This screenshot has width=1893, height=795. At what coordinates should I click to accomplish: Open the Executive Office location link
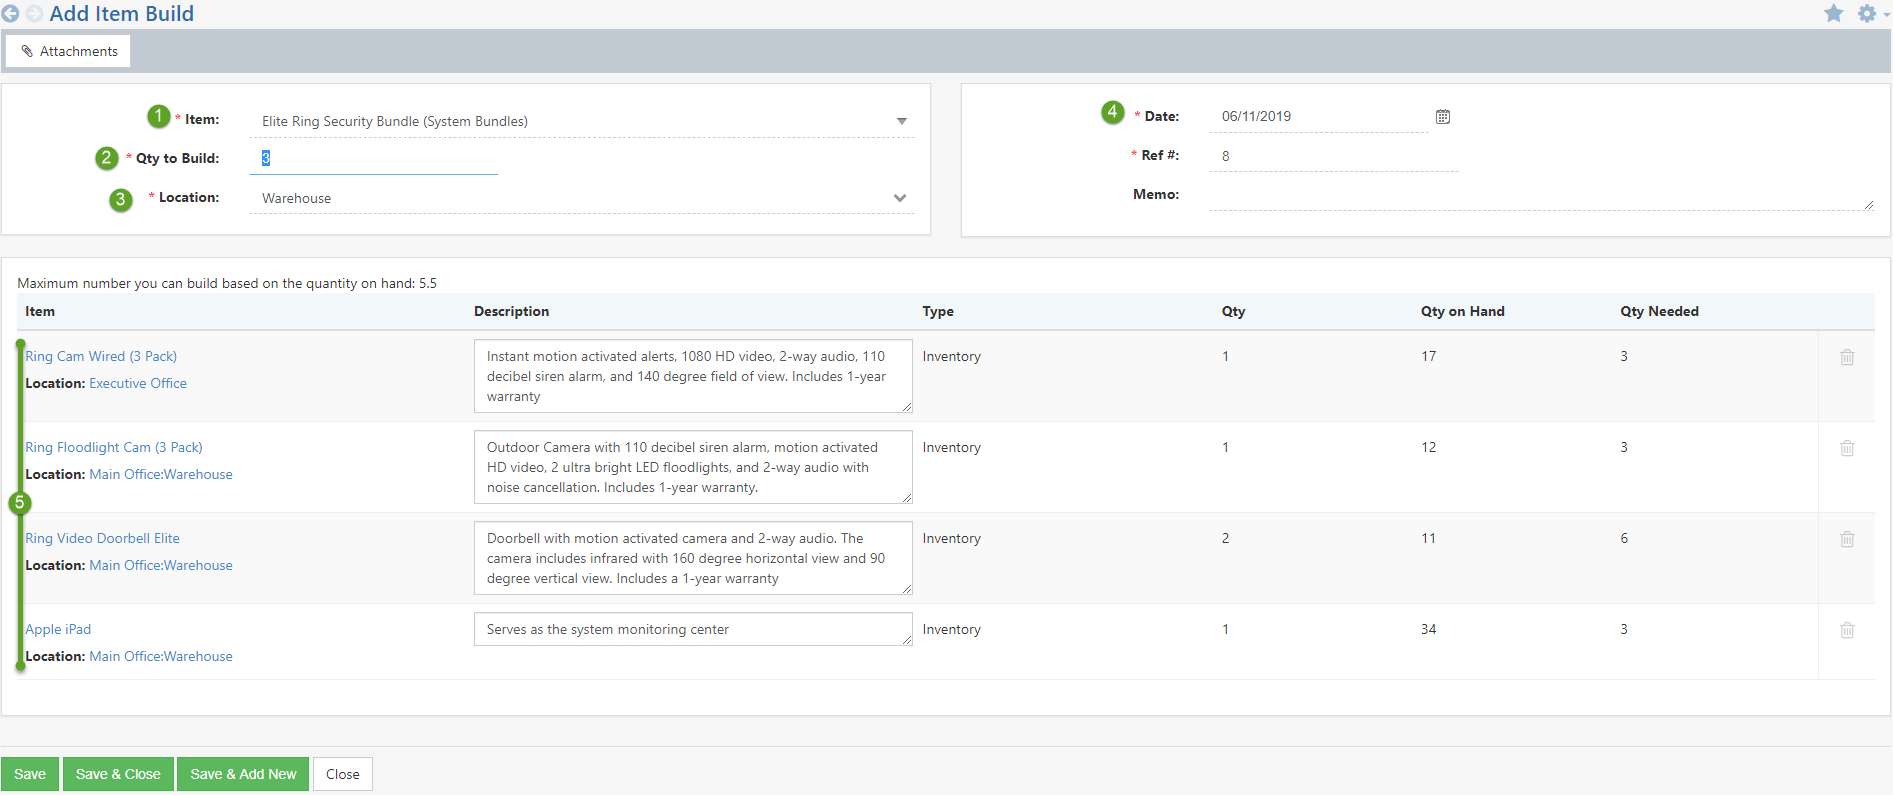138,383
